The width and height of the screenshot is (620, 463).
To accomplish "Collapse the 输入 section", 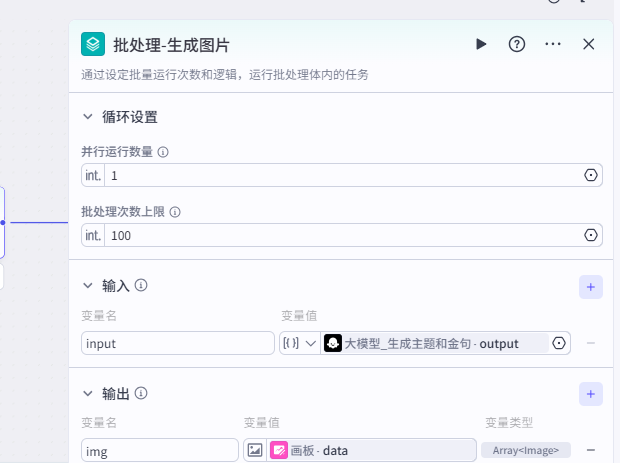I will click(88, 286).
